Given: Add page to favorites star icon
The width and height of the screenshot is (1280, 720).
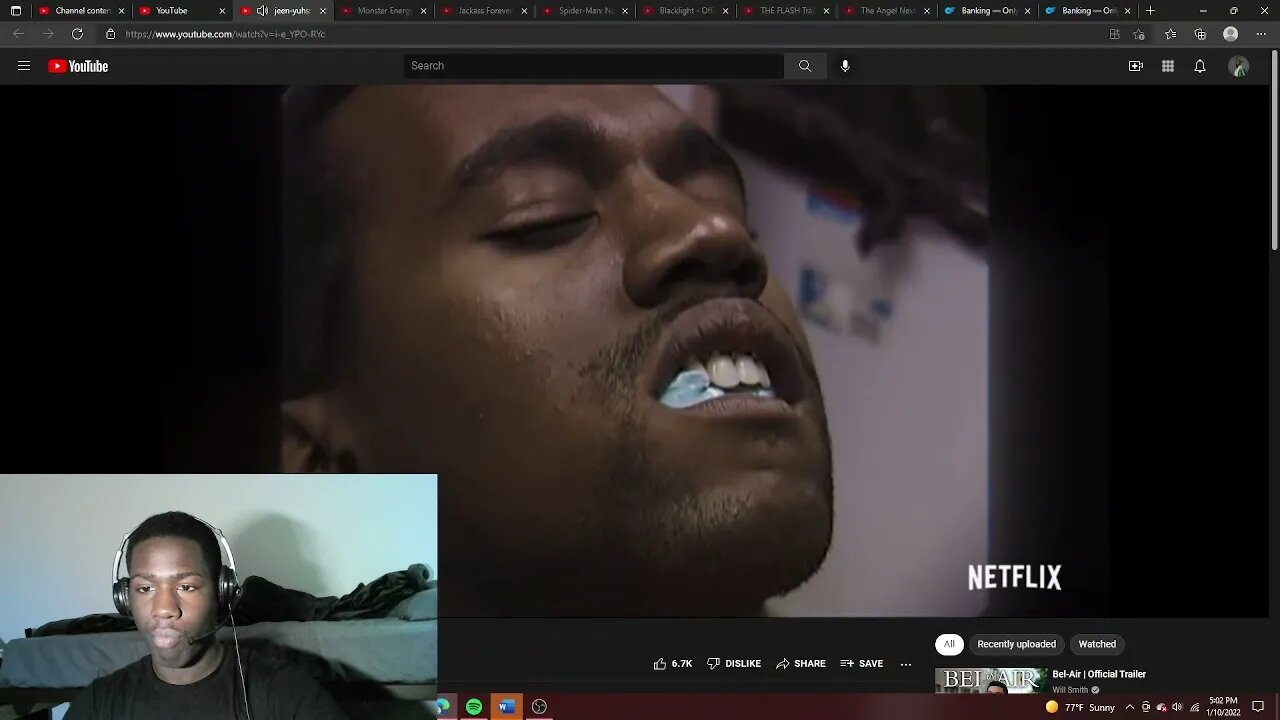Looking at the screenshot, I should click(x=1139, y=34).
